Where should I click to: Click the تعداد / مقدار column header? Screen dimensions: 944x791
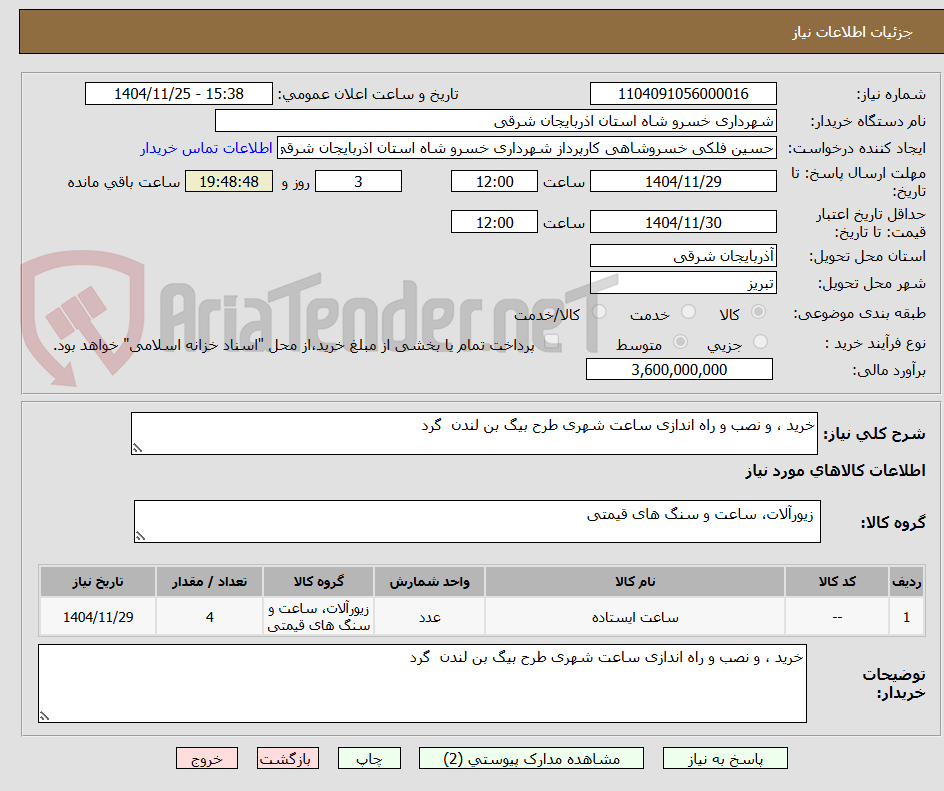pyautogui.click(x=210, y=582)
